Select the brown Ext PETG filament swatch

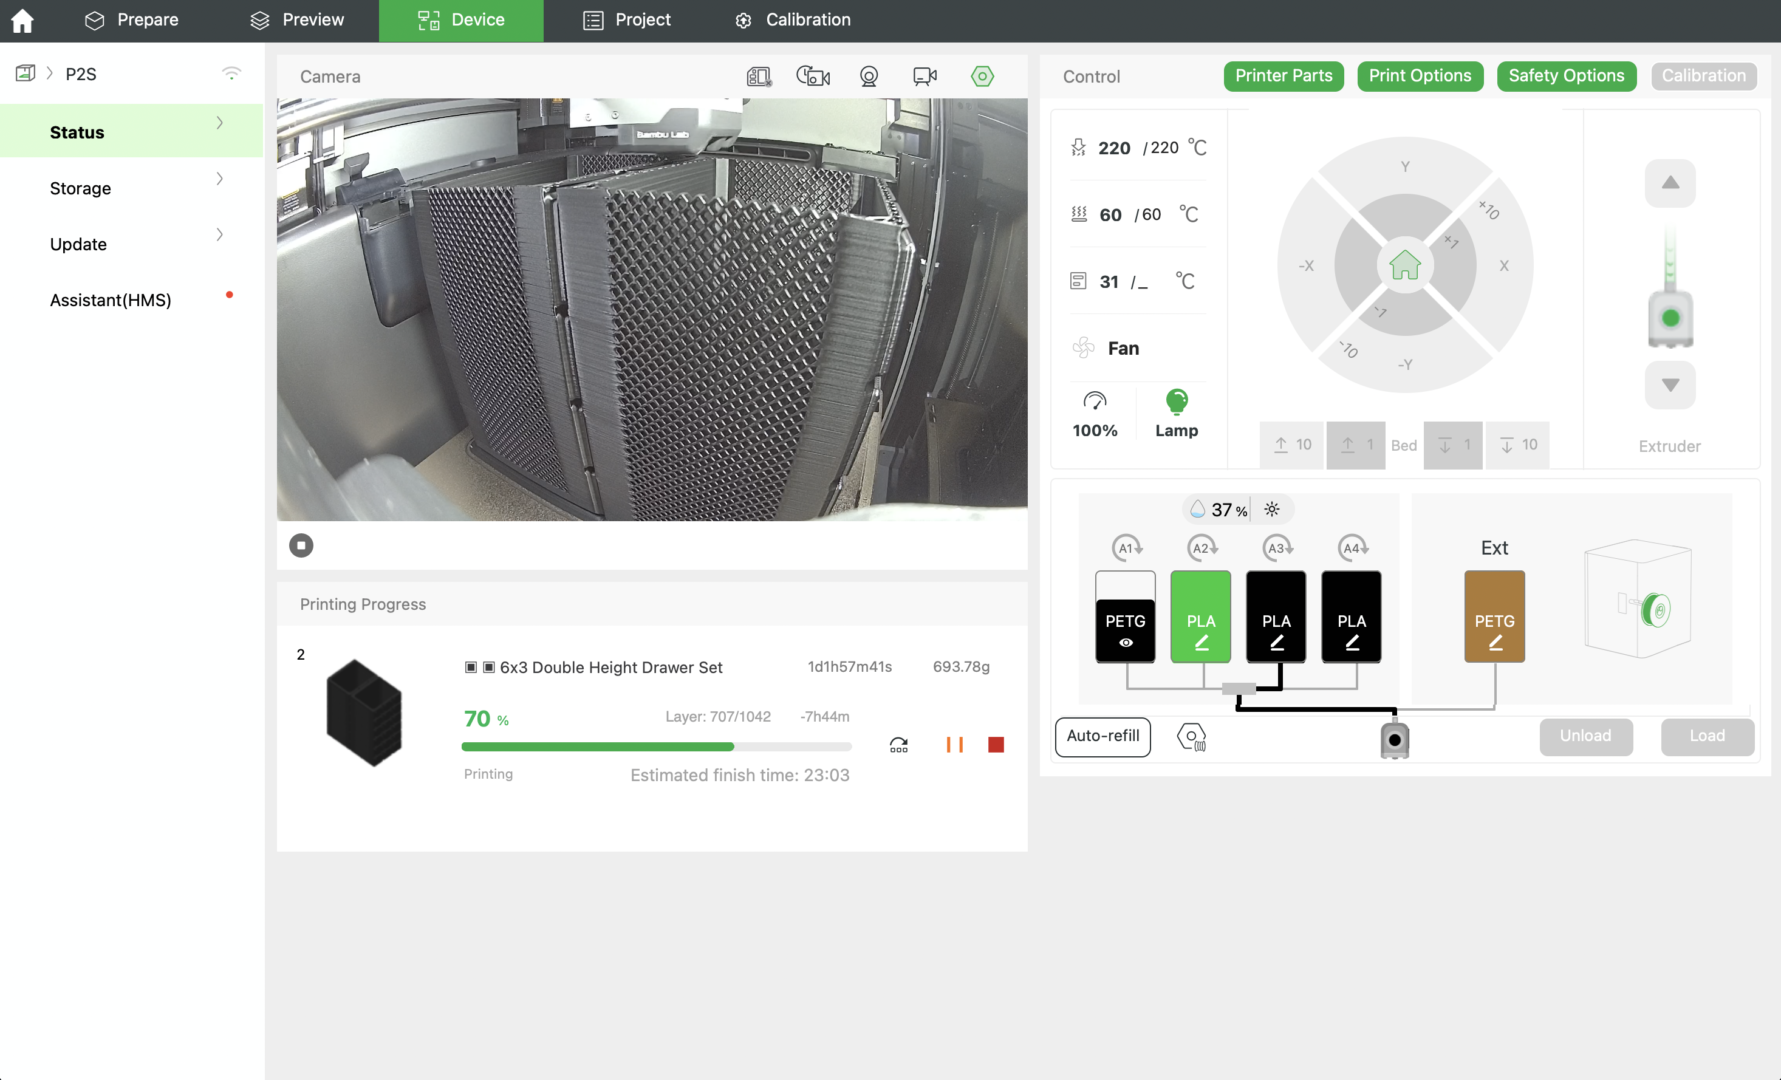pos(1494,617)
